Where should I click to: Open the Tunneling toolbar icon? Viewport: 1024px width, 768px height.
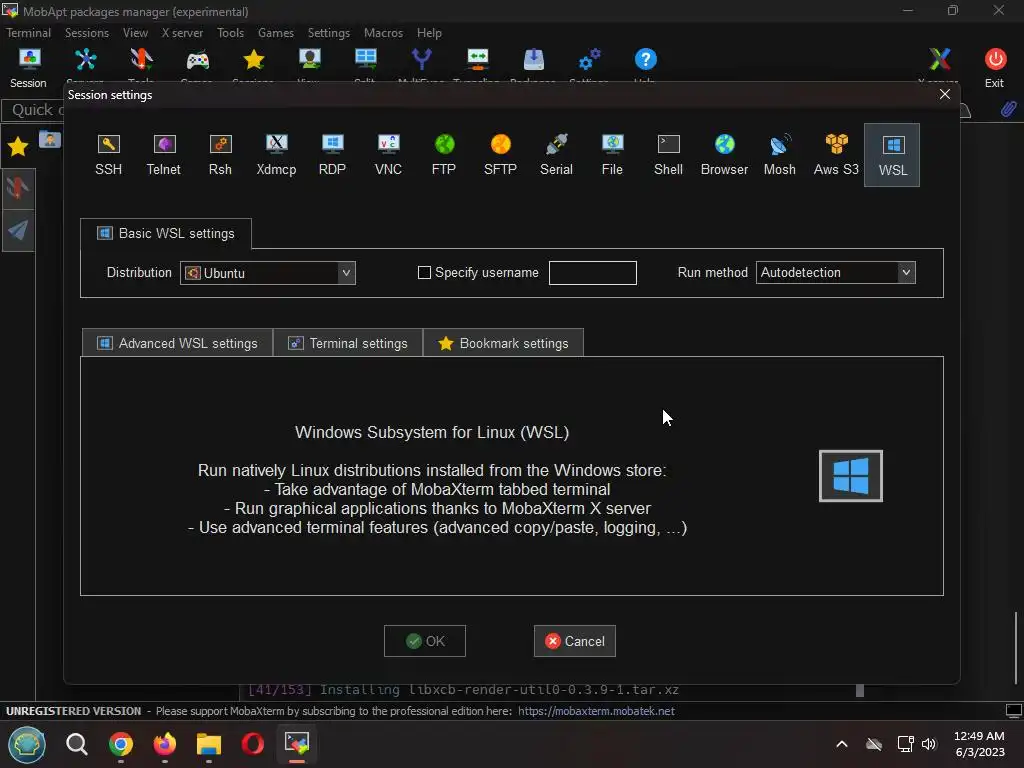point(477,60)
